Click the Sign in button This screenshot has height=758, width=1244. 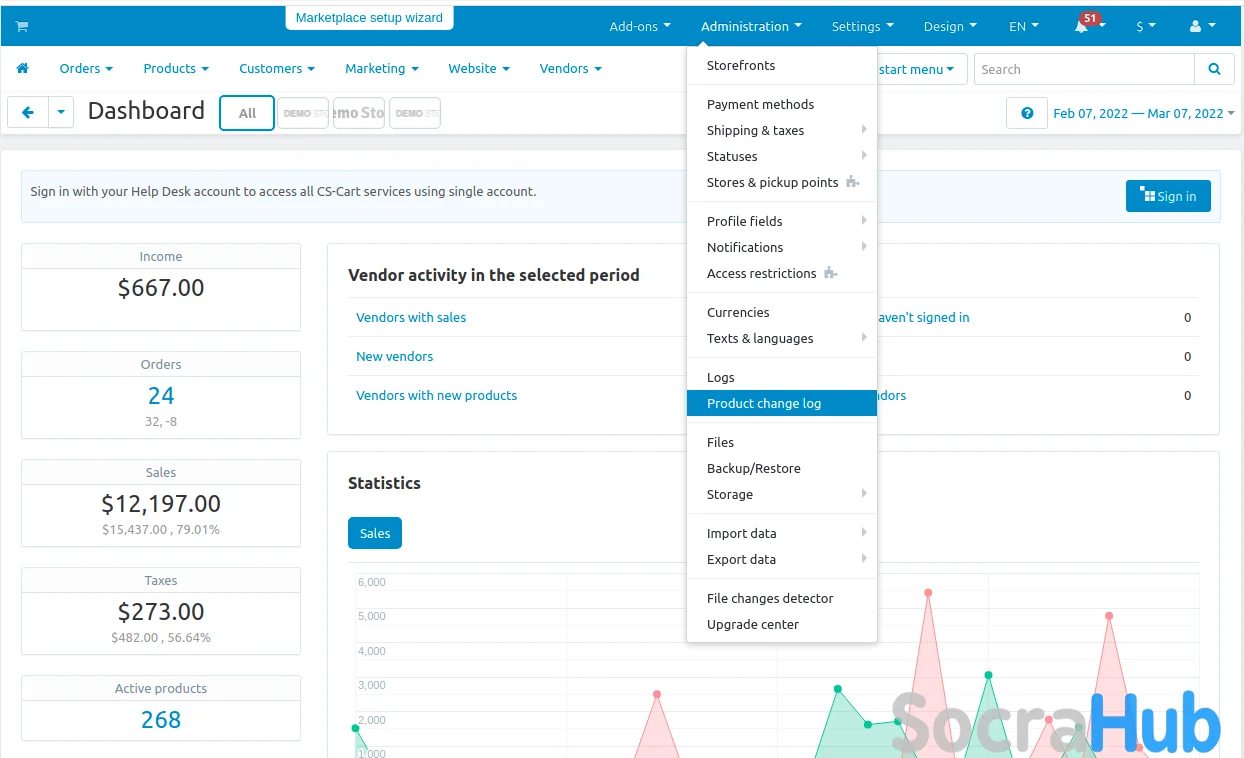(1167, 196)
